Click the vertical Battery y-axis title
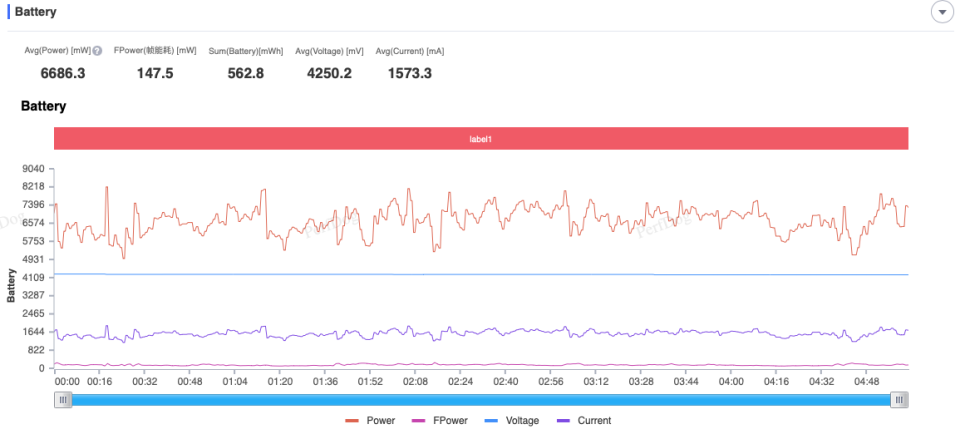The width and height of the screenshot is (960, 434). tap(11, 285)
